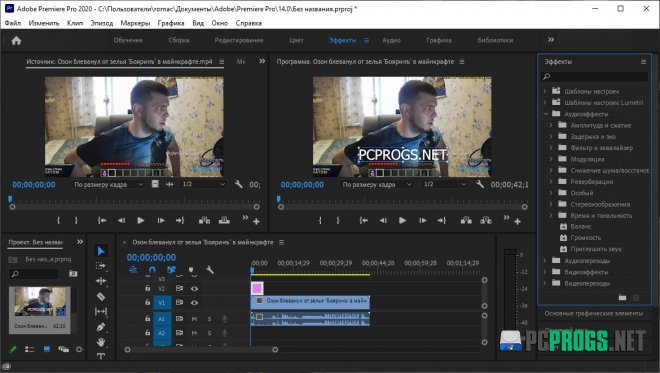Image resolution: width=660 pixels, height=373 pixels.
Task: Switch to 'Аудио' workspace tab
Action: 391,40
